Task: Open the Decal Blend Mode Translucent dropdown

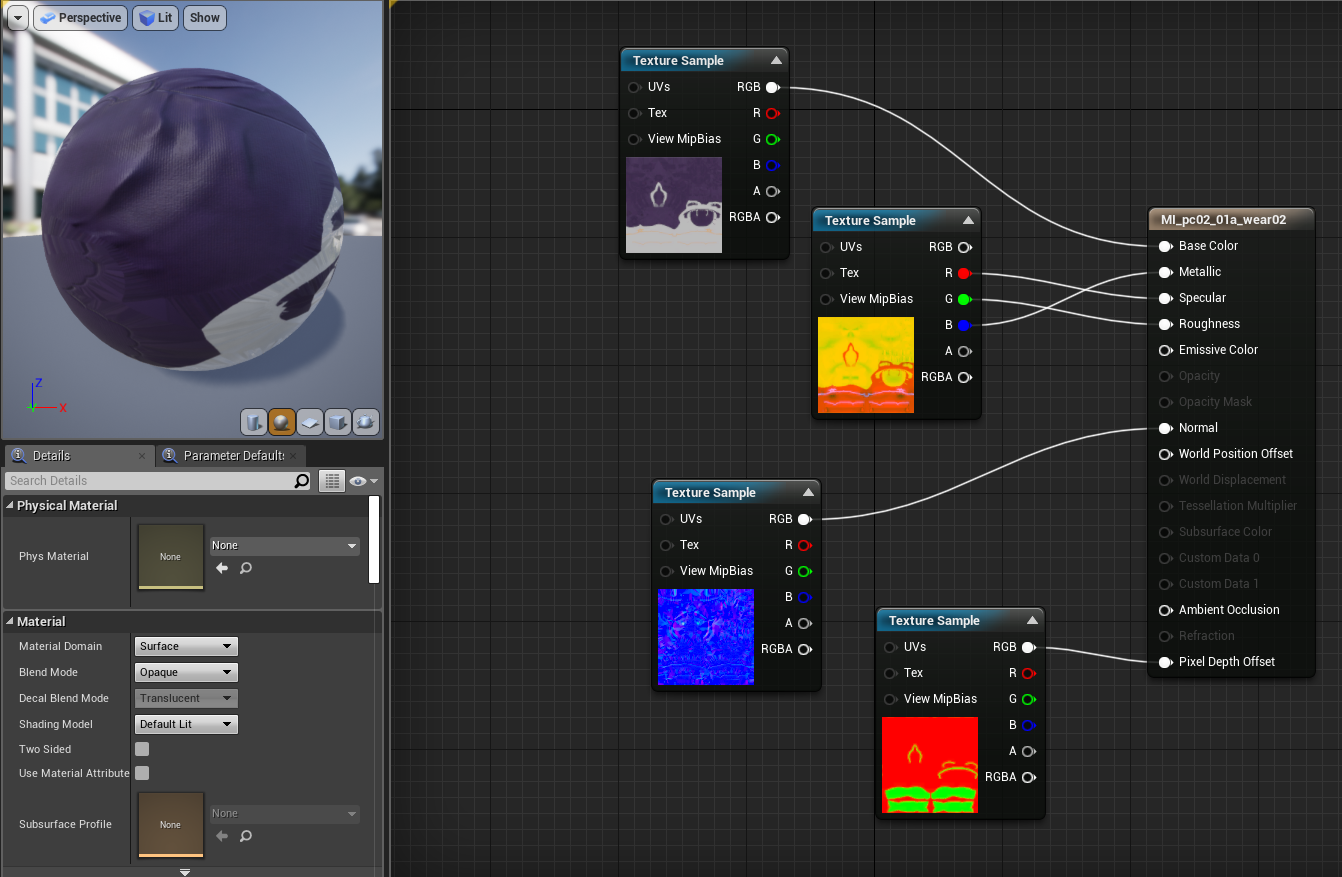Action: pyautogui.click(x=186, y=698)
